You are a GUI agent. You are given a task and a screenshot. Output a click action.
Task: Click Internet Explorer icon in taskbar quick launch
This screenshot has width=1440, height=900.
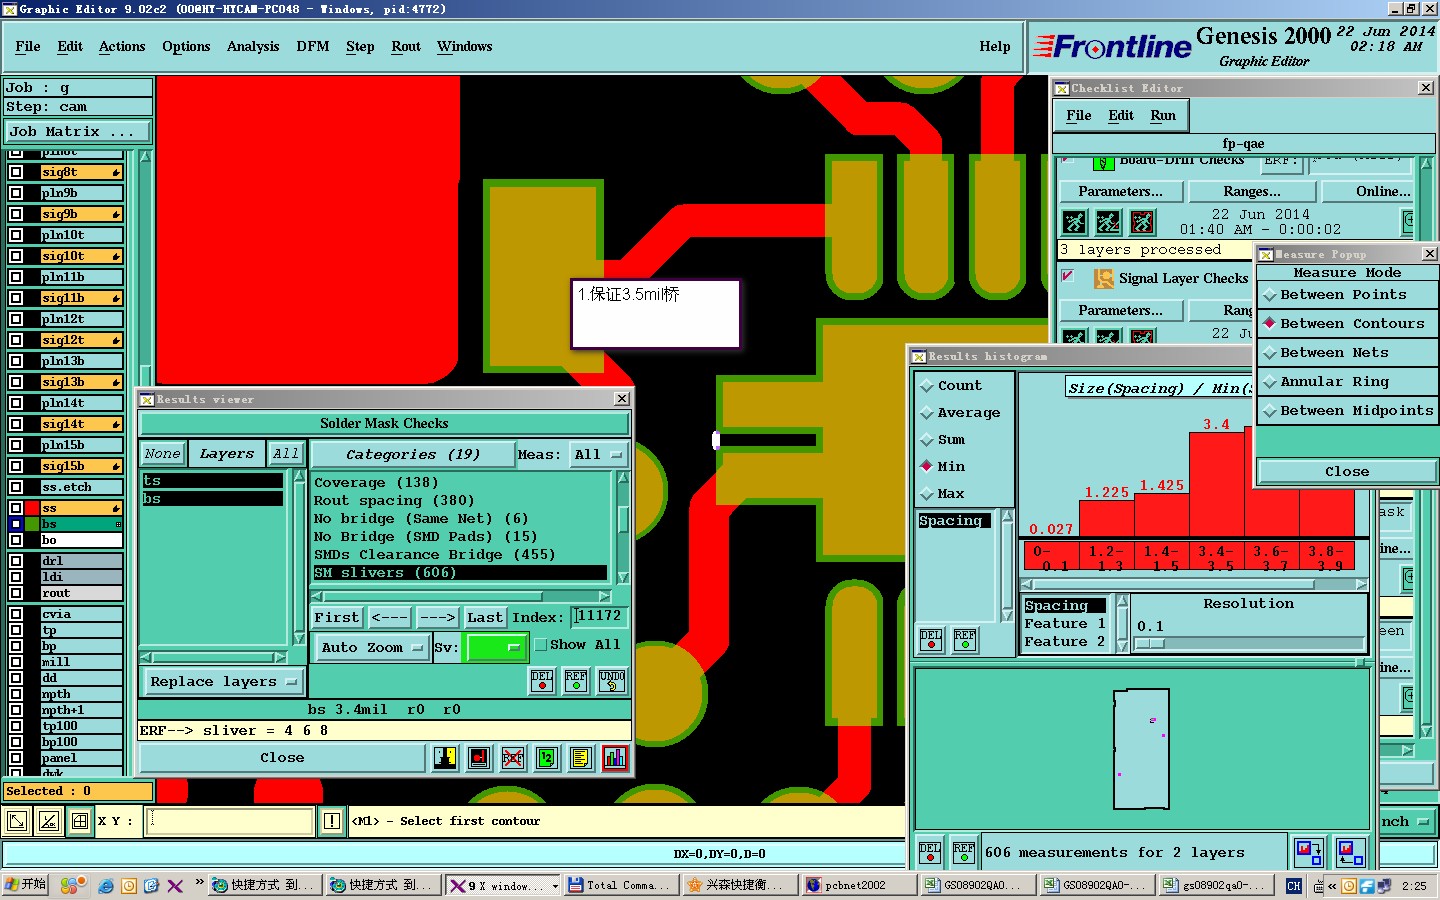(x=106, y=885)
